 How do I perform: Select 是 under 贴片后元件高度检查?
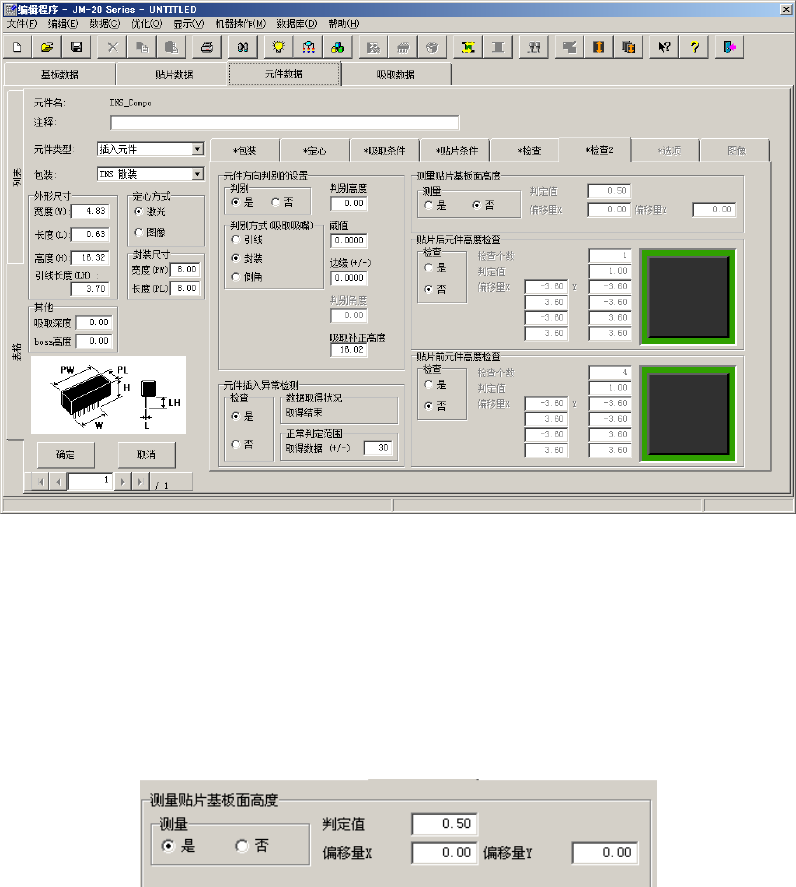(x=429, y=268)
